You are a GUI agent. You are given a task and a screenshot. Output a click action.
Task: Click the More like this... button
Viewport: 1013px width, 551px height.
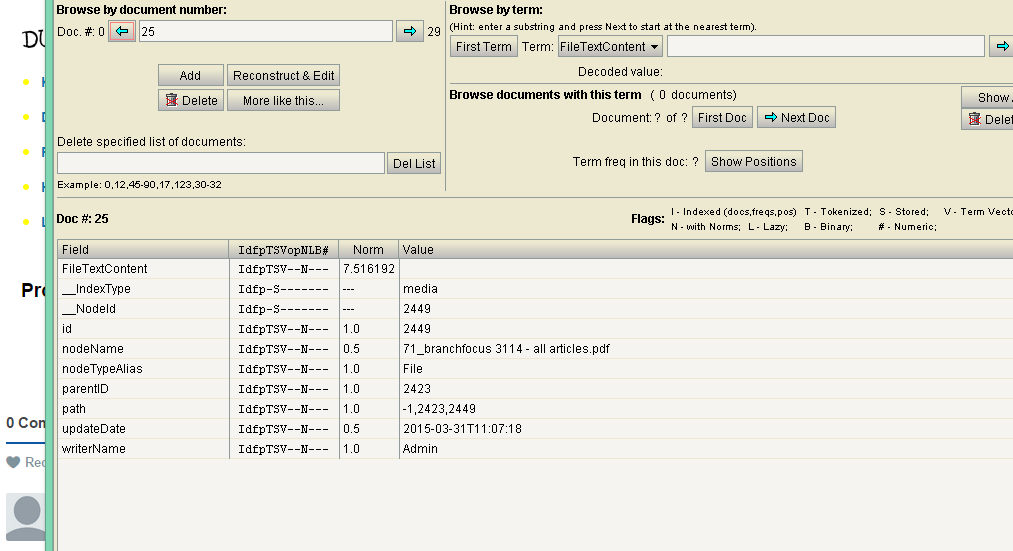pyautogui.click(x=283, y=100)
